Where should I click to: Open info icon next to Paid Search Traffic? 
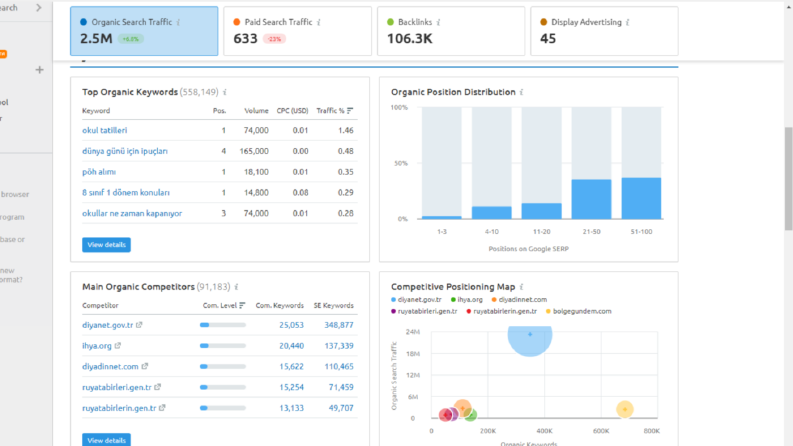[x=319, y=22]
